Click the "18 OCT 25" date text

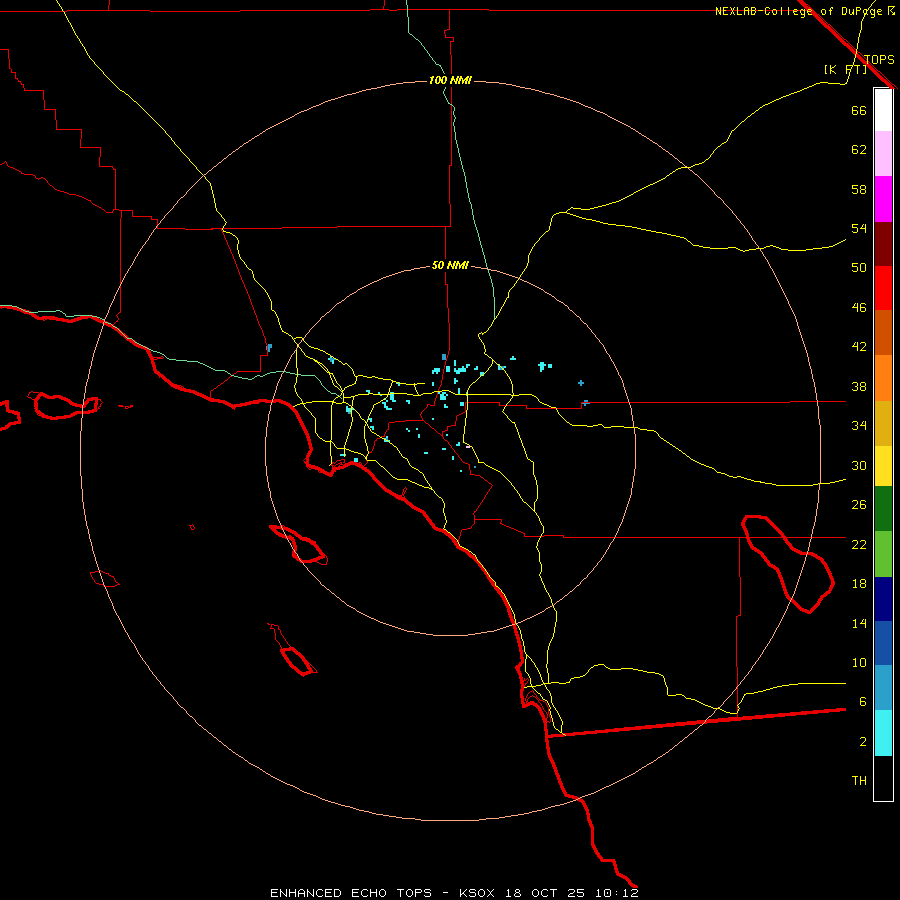tap(545, 893)
